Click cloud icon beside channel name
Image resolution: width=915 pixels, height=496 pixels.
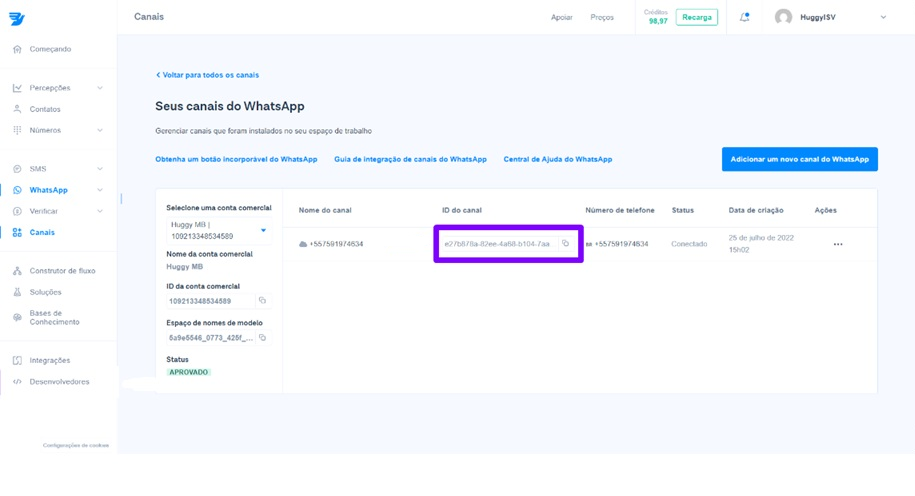point(303,244)
